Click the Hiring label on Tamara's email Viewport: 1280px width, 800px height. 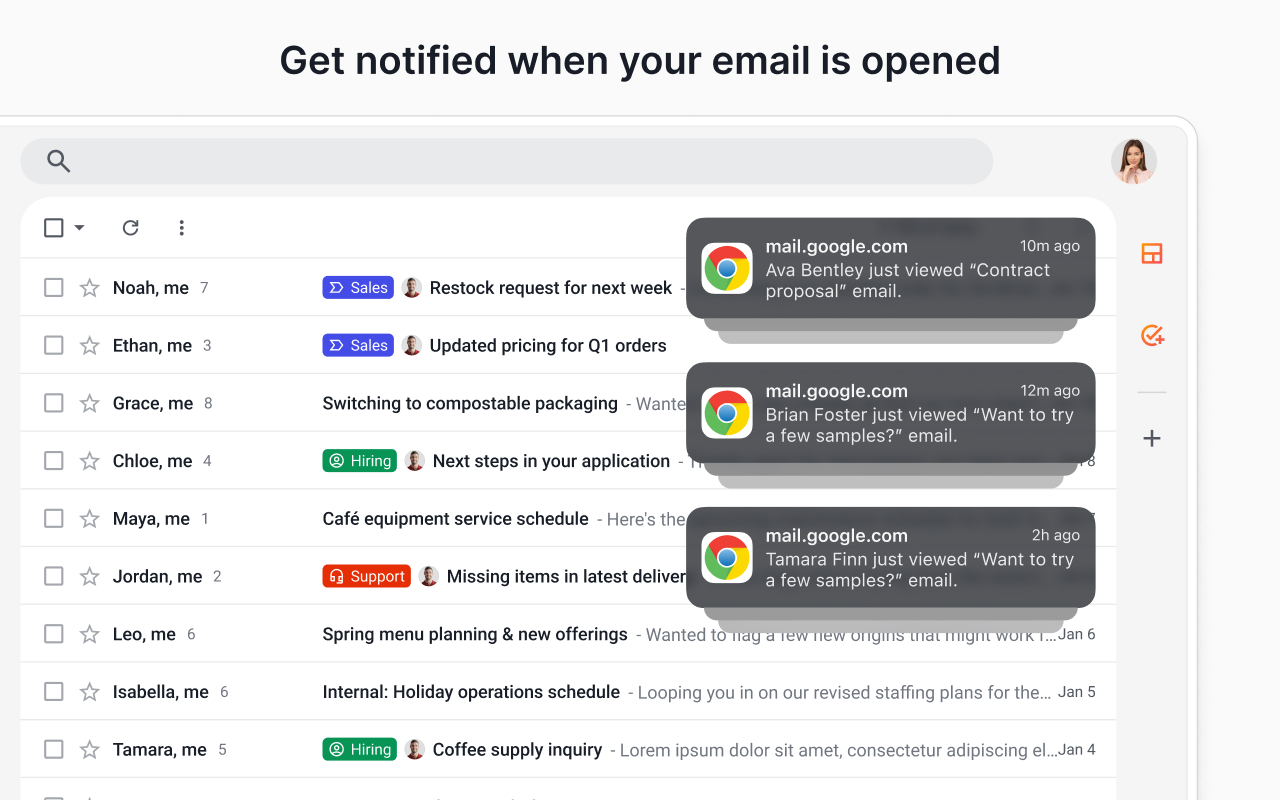(359, 749)
